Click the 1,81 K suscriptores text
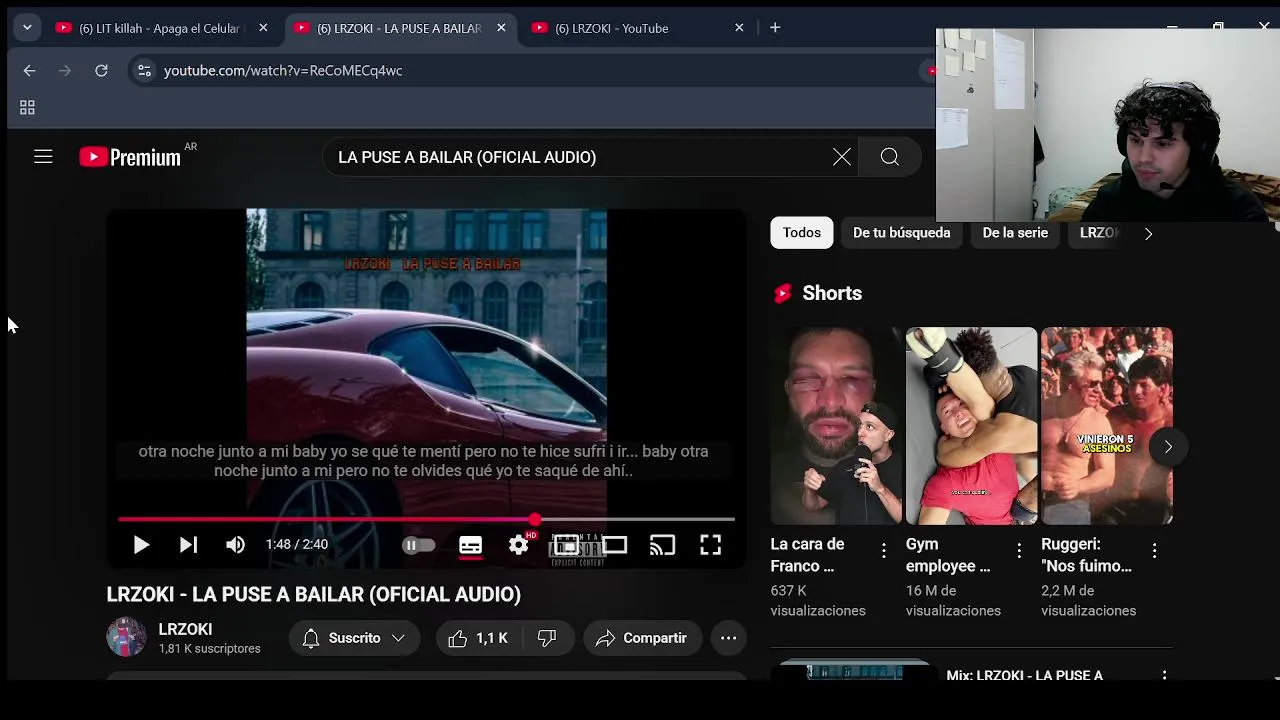Viewport: 1280px width, 720px height. [x=209, y=649]
